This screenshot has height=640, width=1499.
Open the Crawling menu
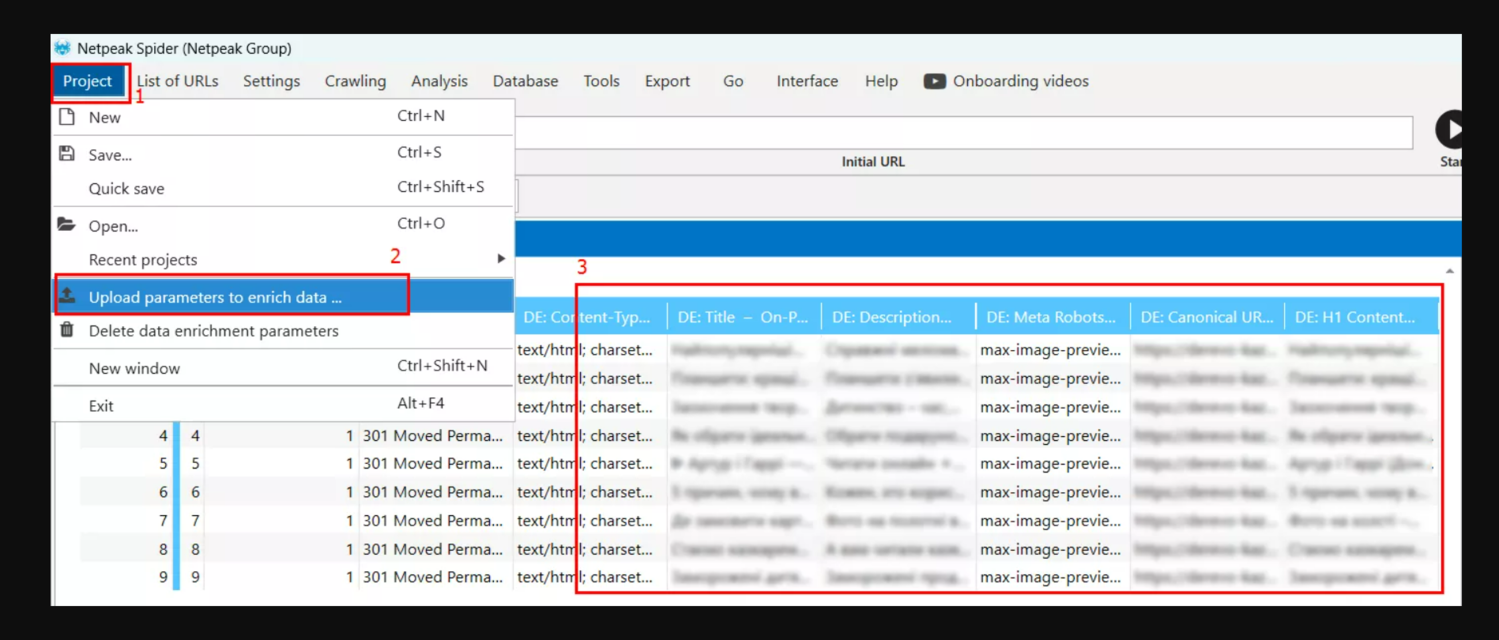tap(355, 81)
